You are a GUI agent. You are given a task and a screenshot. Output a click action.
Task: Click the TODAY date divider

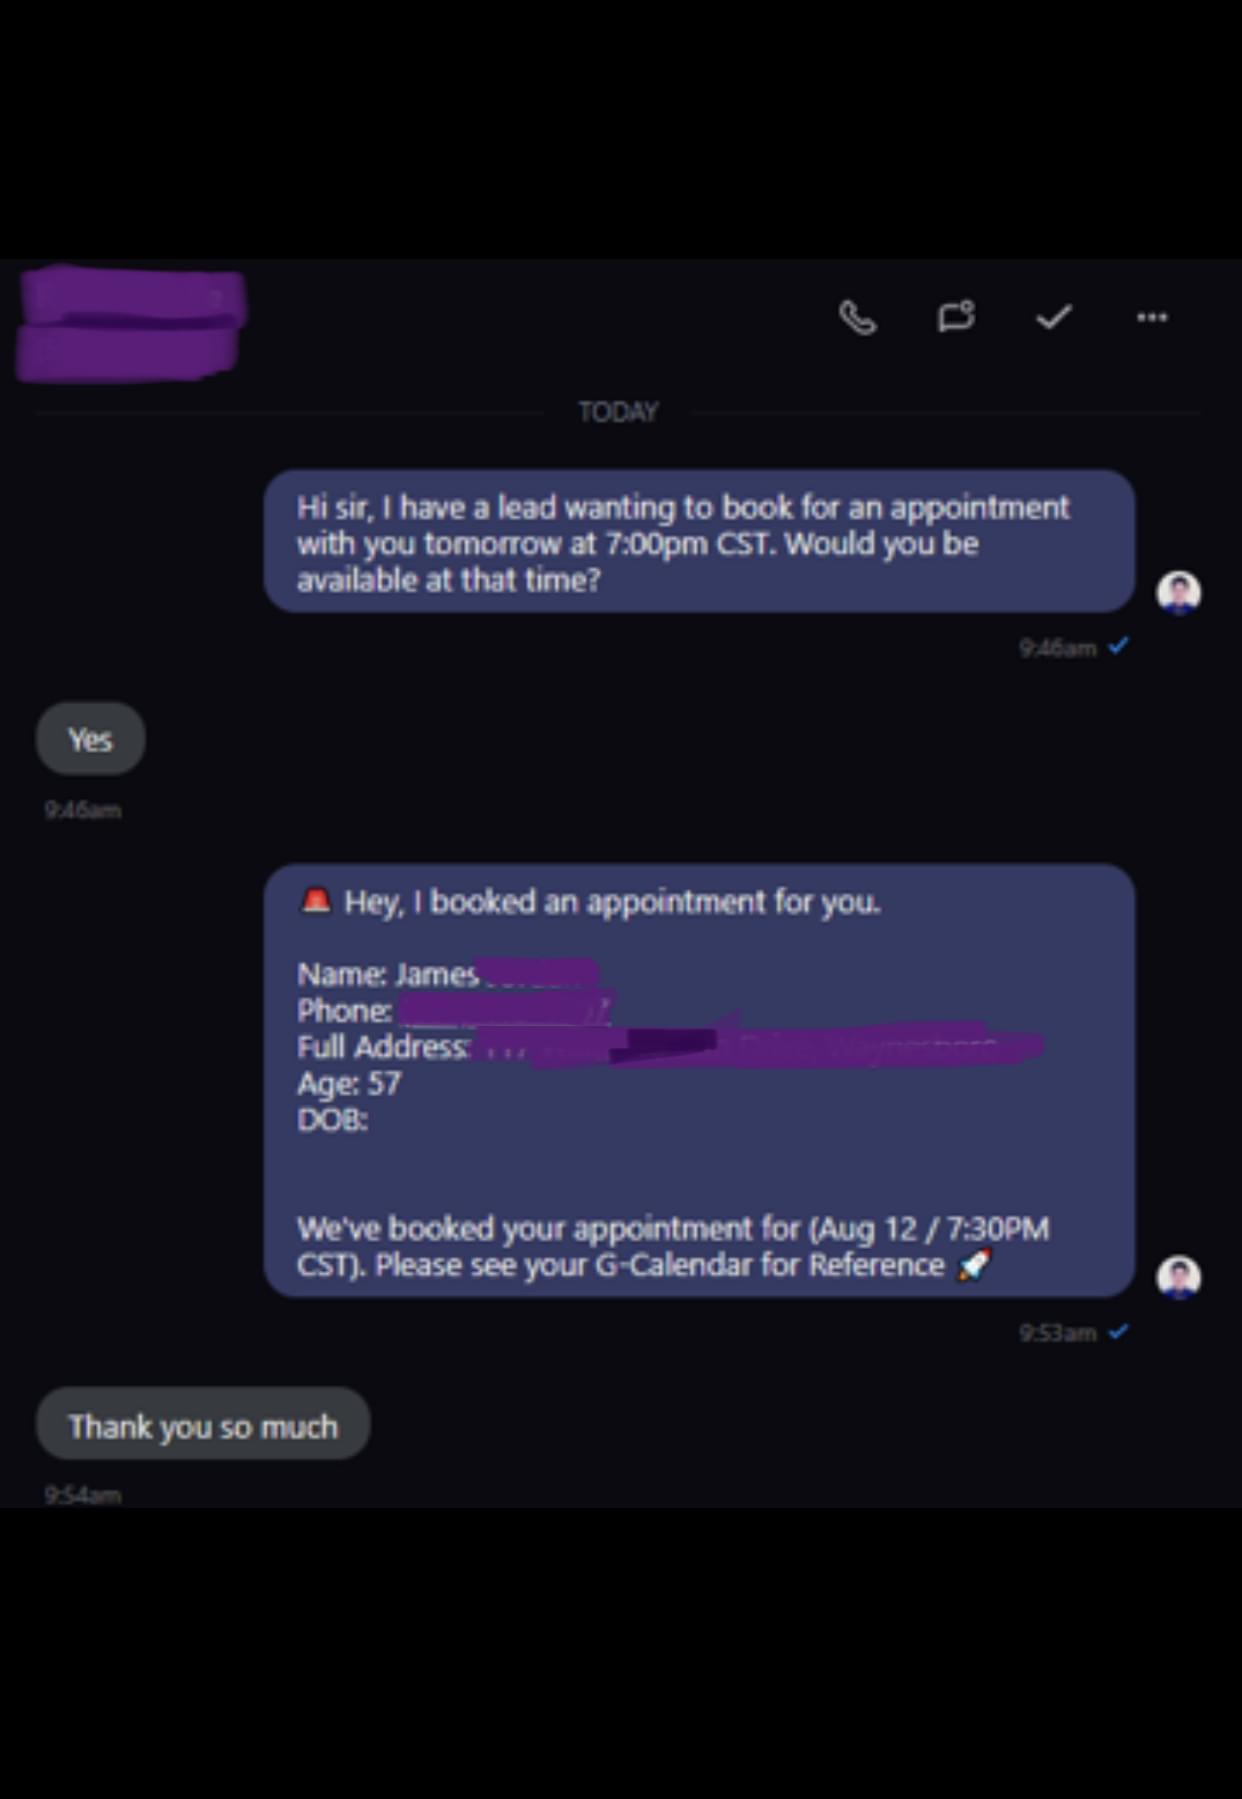pos(618,412)
